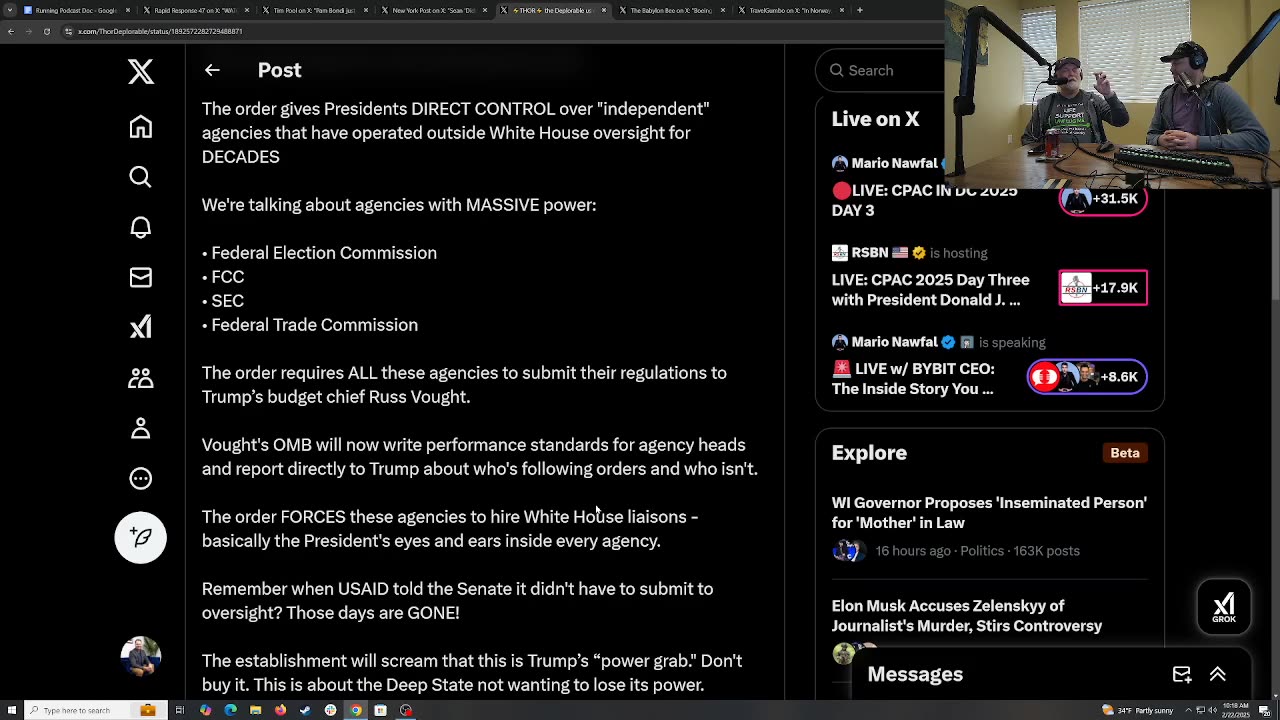Launch Microsoft Edge from taskbar
Screen dimensions: 1280x720
click(230, 710)
